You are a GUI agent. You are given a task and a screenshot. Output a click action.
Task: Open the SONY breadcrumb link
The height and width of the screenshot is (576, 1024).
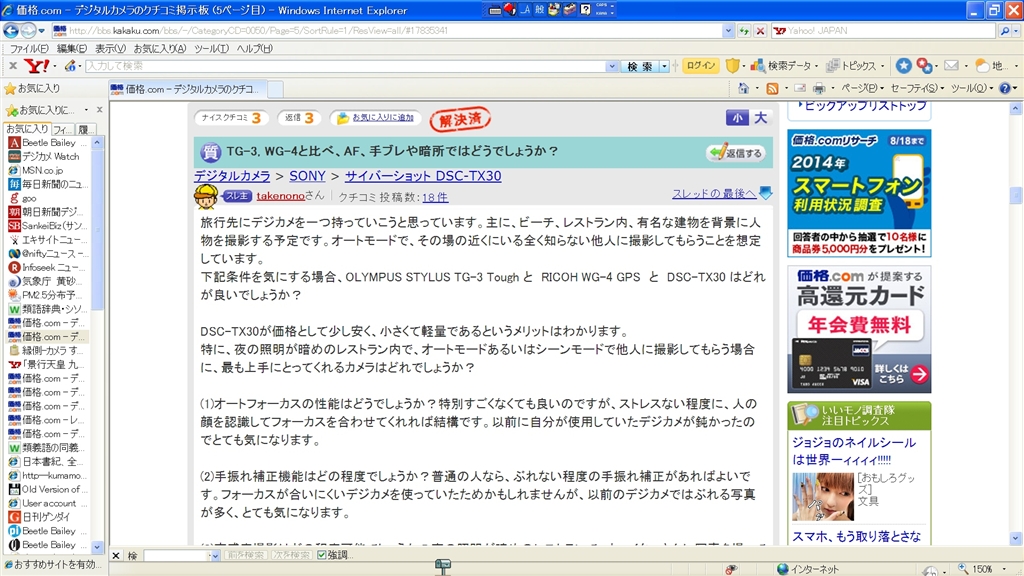(x=307, y=176)
